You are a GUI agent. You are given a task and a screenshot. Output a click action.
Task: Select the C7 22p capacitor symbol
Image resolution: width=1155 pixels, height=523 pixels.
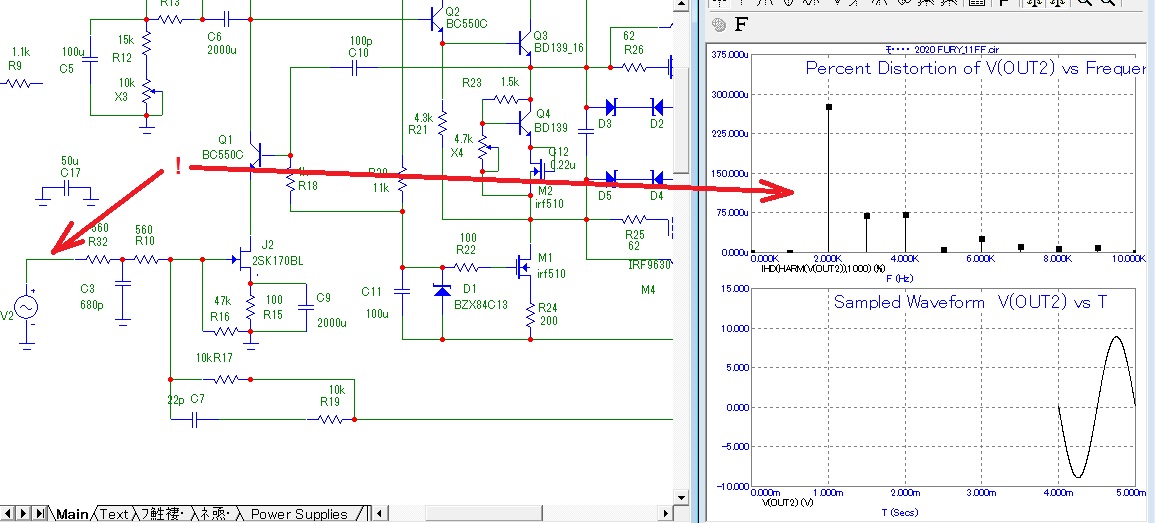click(195, 420)
